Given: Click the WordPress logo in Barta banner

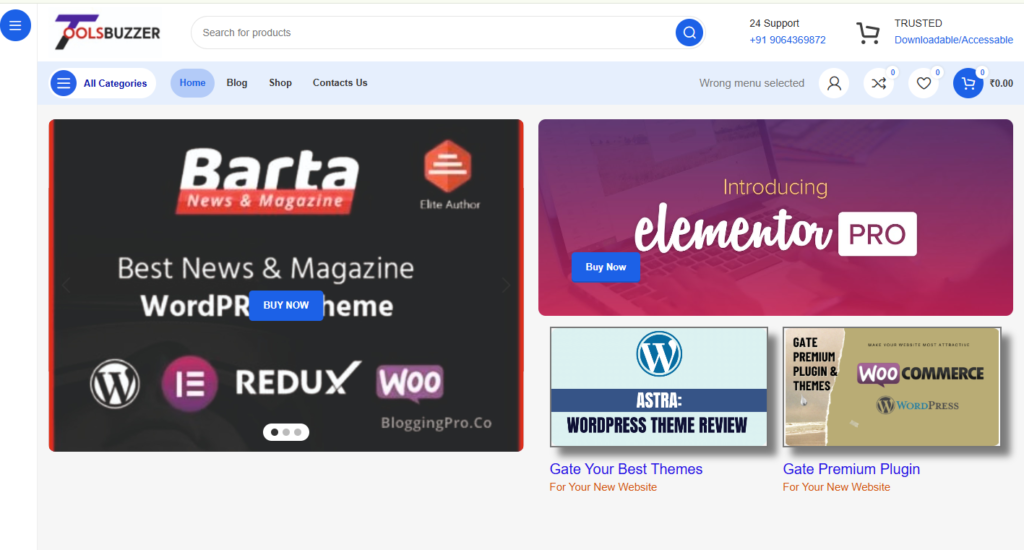Looking at the screenshot, I should 115,383.
